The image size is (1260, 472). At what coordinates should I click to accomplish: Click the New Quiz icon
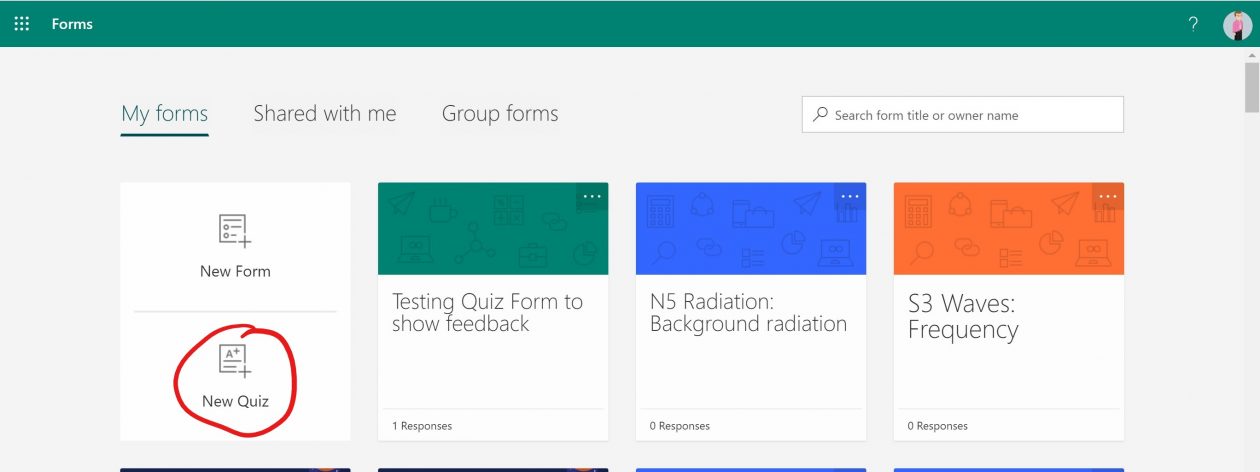pyautogui.click(x=235, y=360)
